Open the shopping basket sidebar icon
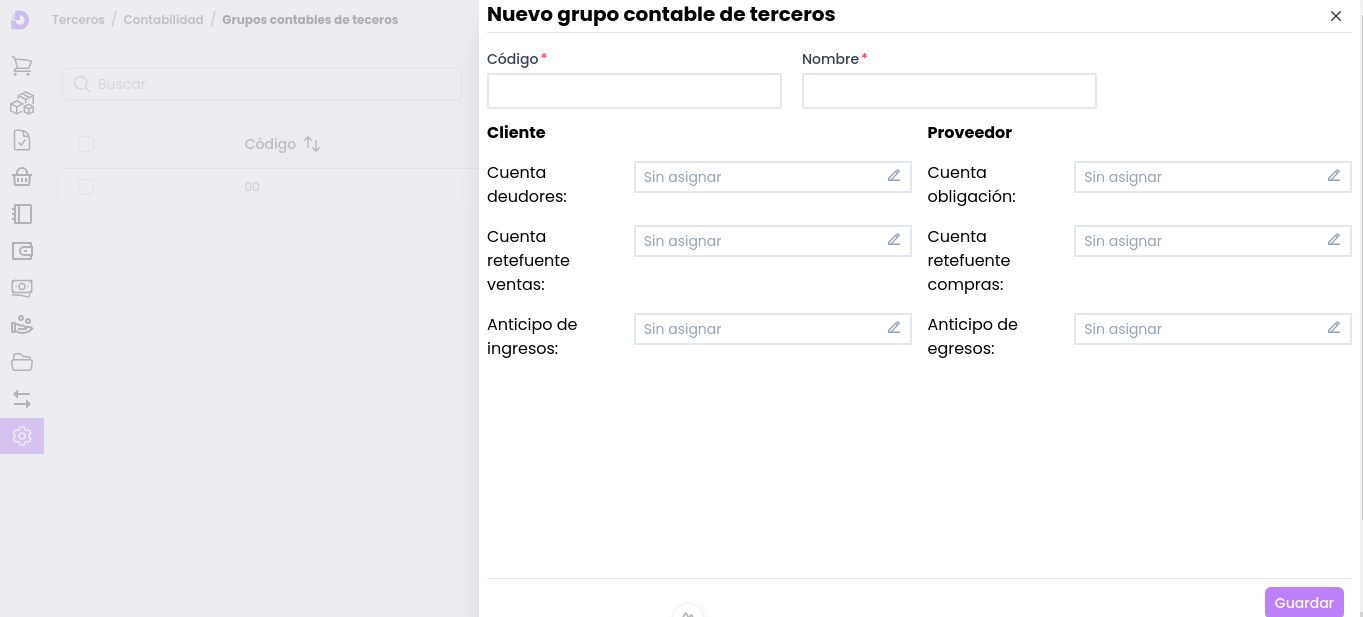 (x=22, y=177)
